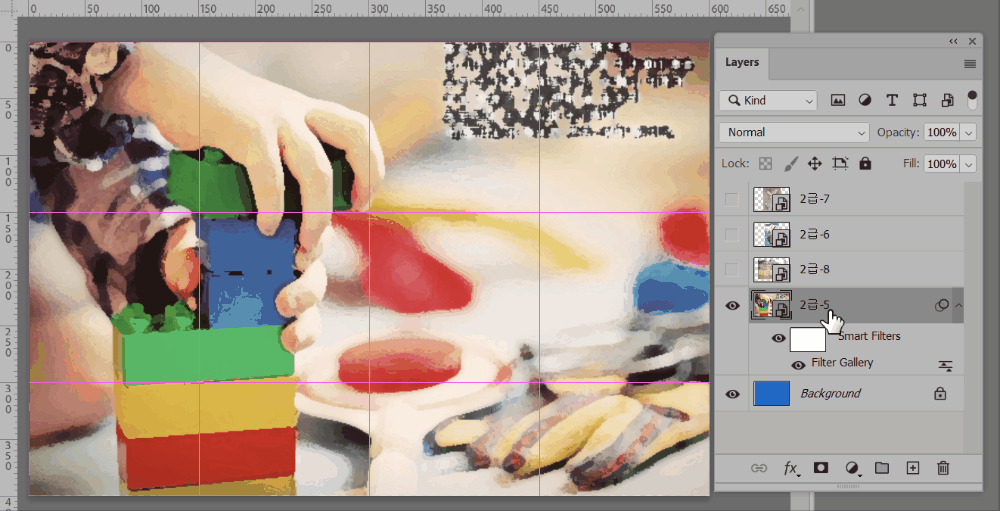Open layer style fx menu
1000x511 pixels.
(791, 469)
